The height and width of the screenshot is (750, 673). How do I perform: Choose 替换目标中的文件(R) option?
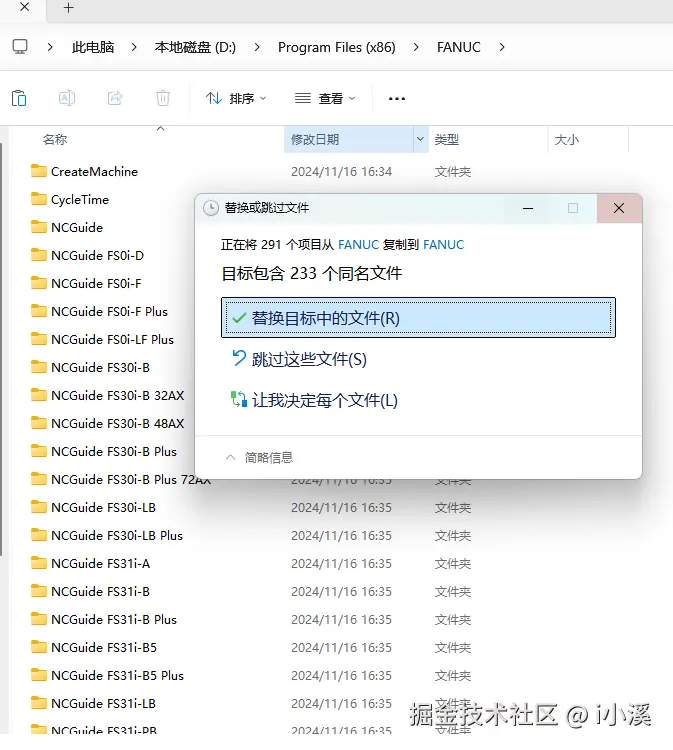418,318
